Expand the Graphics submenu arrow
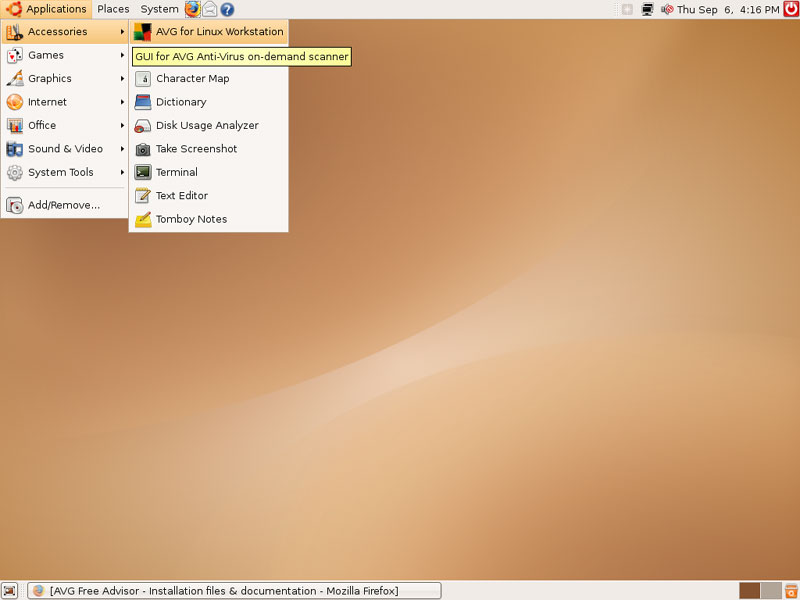 pos(122,79)
